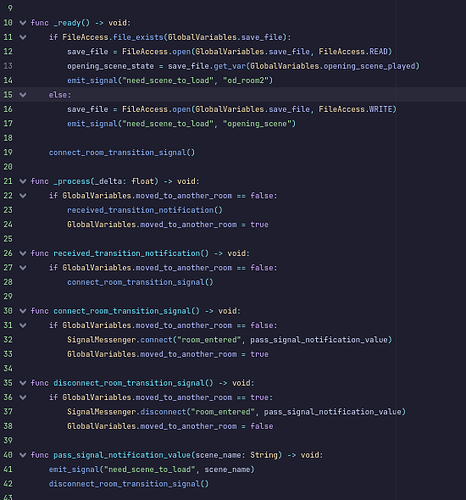This screenshot has height=500, width=466.
Task: Click "pass_signal_notification_value" argument on line 37
Action: 332,412
